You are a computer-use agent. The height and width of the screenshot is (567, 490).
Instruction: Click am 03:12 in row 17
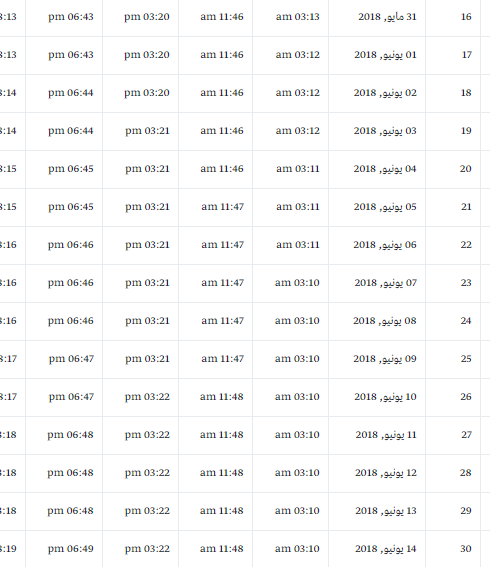[298, 55]
